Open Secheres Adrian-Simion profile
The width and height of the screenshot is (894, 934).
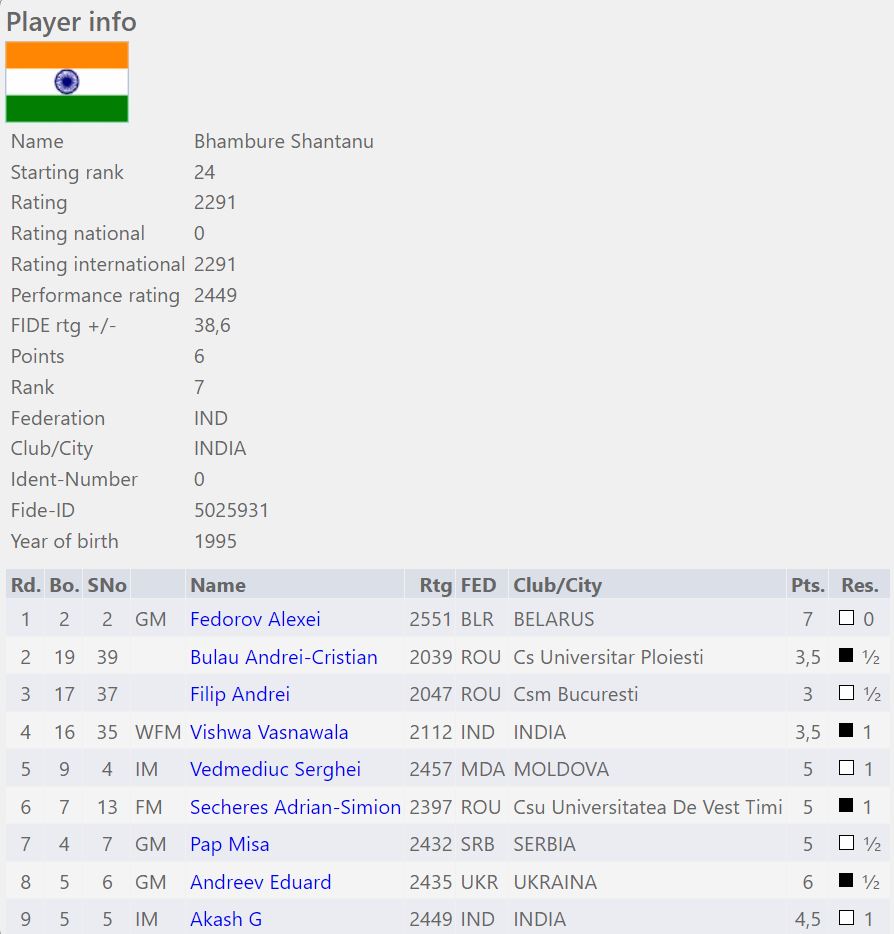point(295,807)
